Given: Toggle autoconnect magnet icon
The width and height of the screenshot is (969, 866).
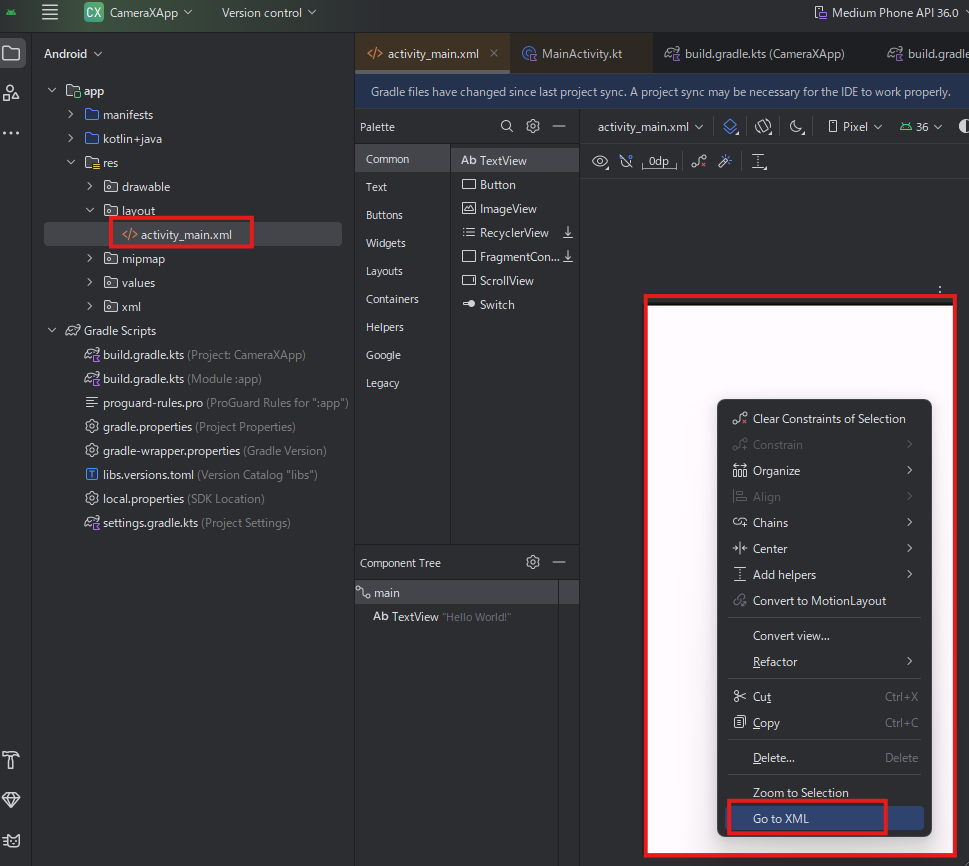Looking at the screenshot, I should tap(626, 161).
